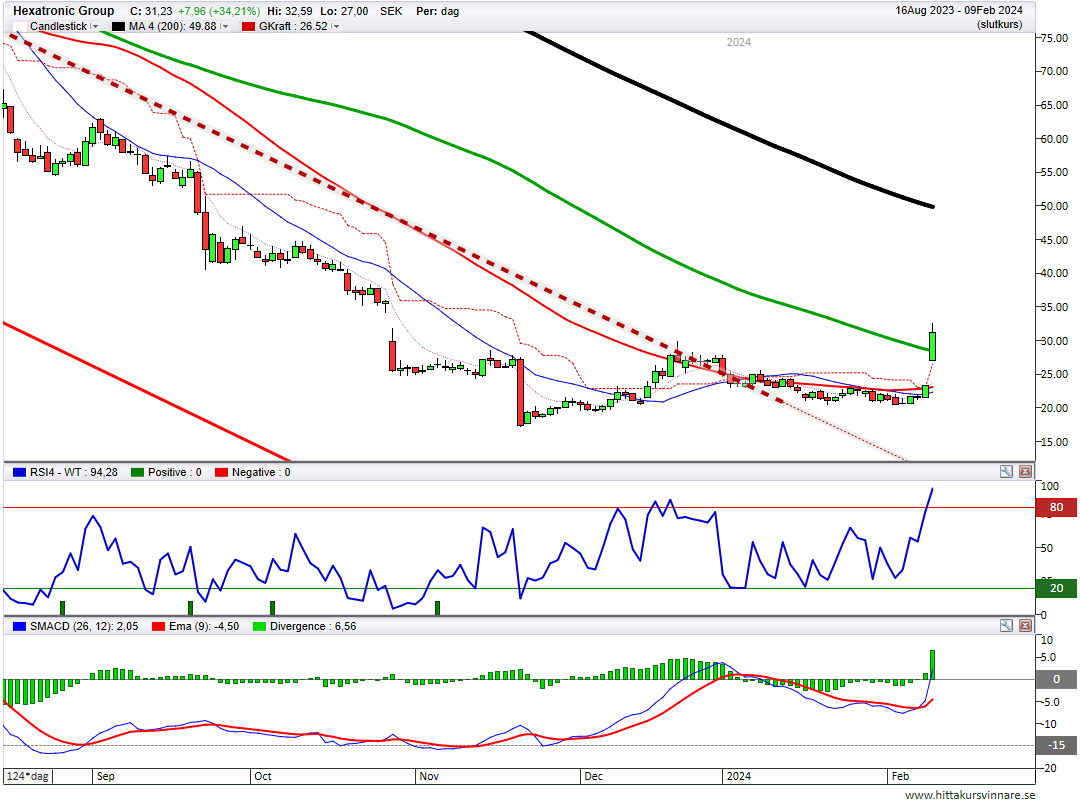This screenshot has height=800, width=1080.
Task: Select the Sep marker on the timeline
Action: tap(105, 776)
